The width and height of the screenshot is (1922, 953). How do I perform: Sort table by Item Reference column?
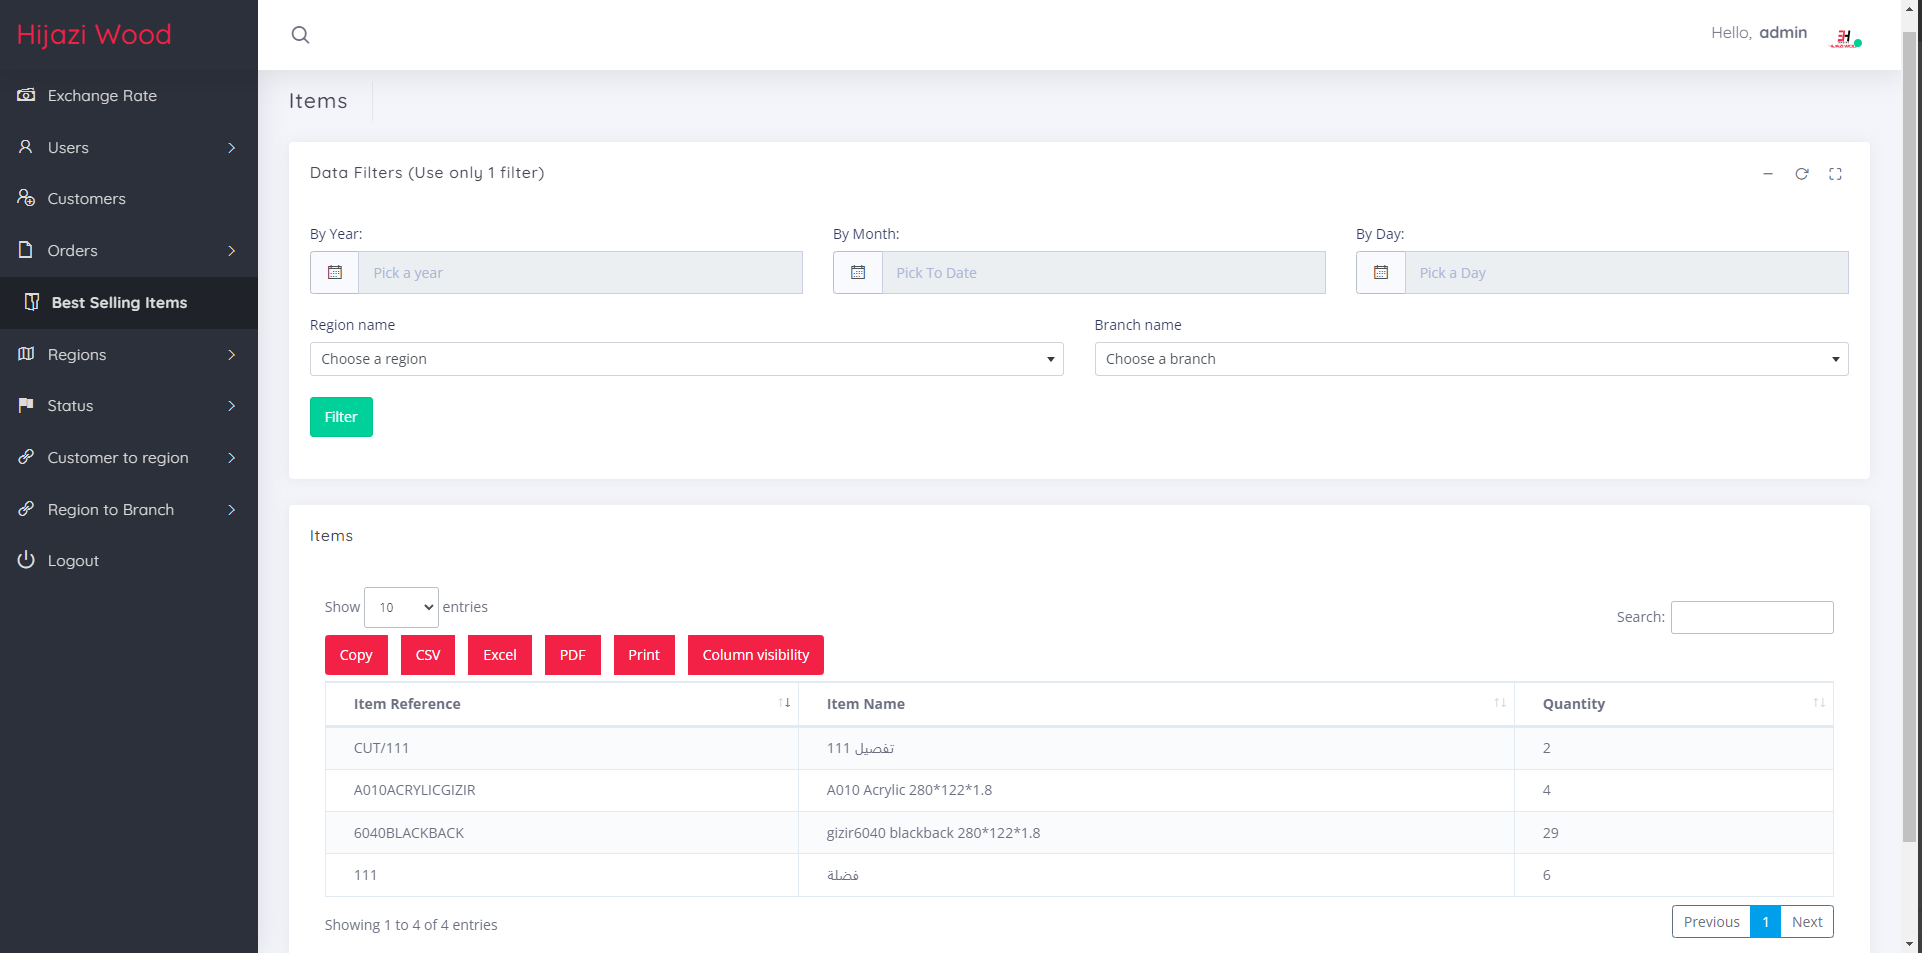pyautogui.click(x=561, y=704)
